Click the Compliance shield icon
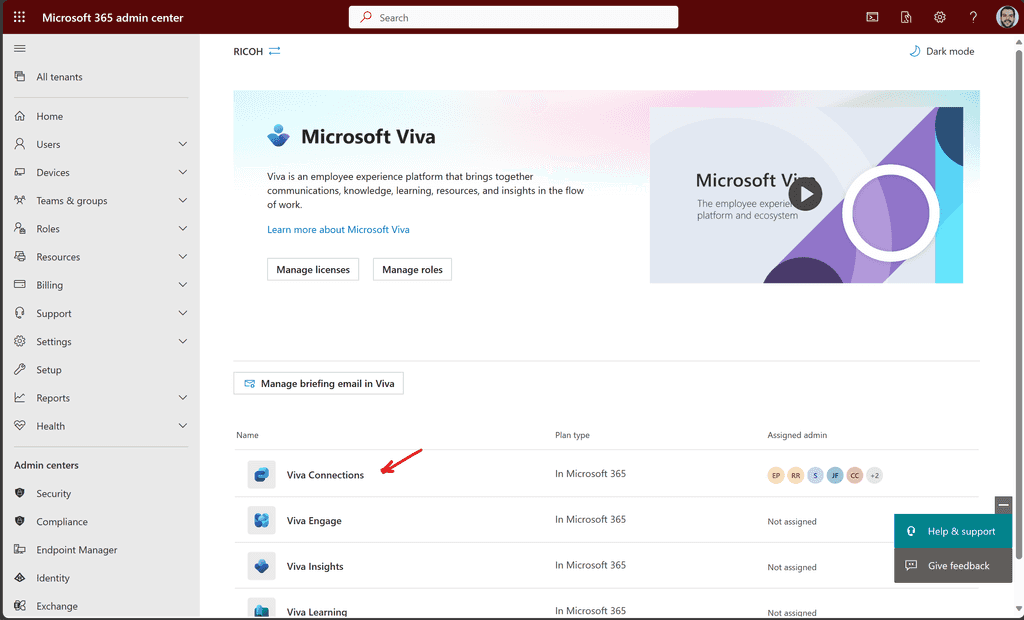1024x620 pixels. [20, 521]
